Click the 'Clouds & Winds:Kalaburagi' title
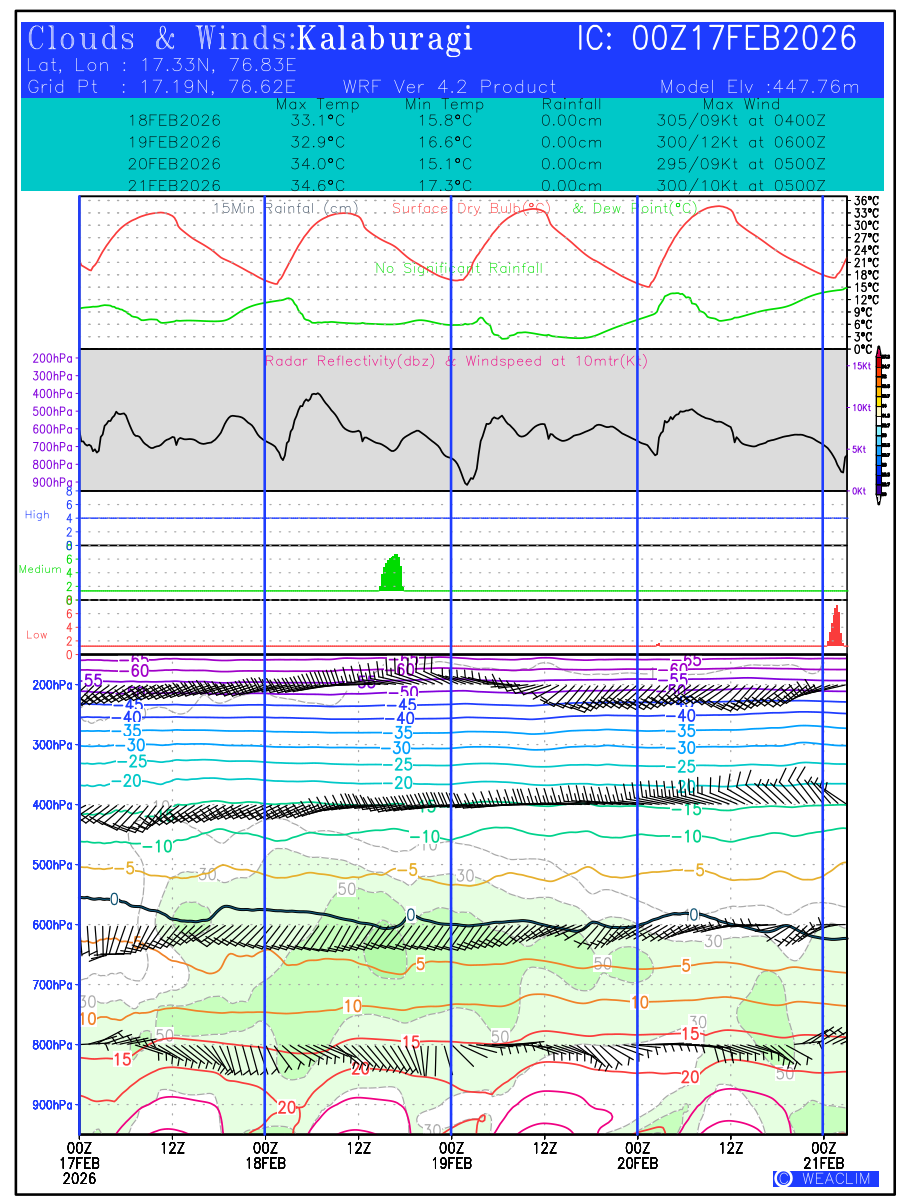 pos(250,39)
